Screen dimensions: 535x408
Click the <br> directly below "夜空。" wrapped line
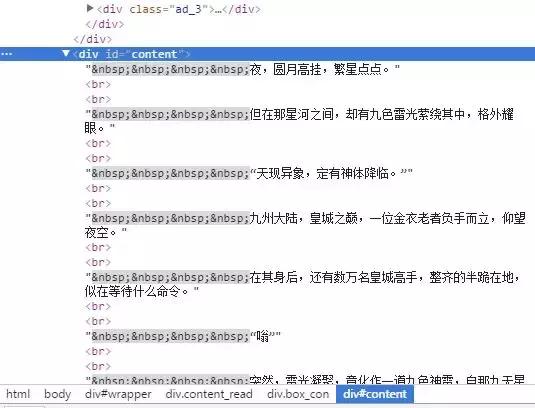coord(98,247)
